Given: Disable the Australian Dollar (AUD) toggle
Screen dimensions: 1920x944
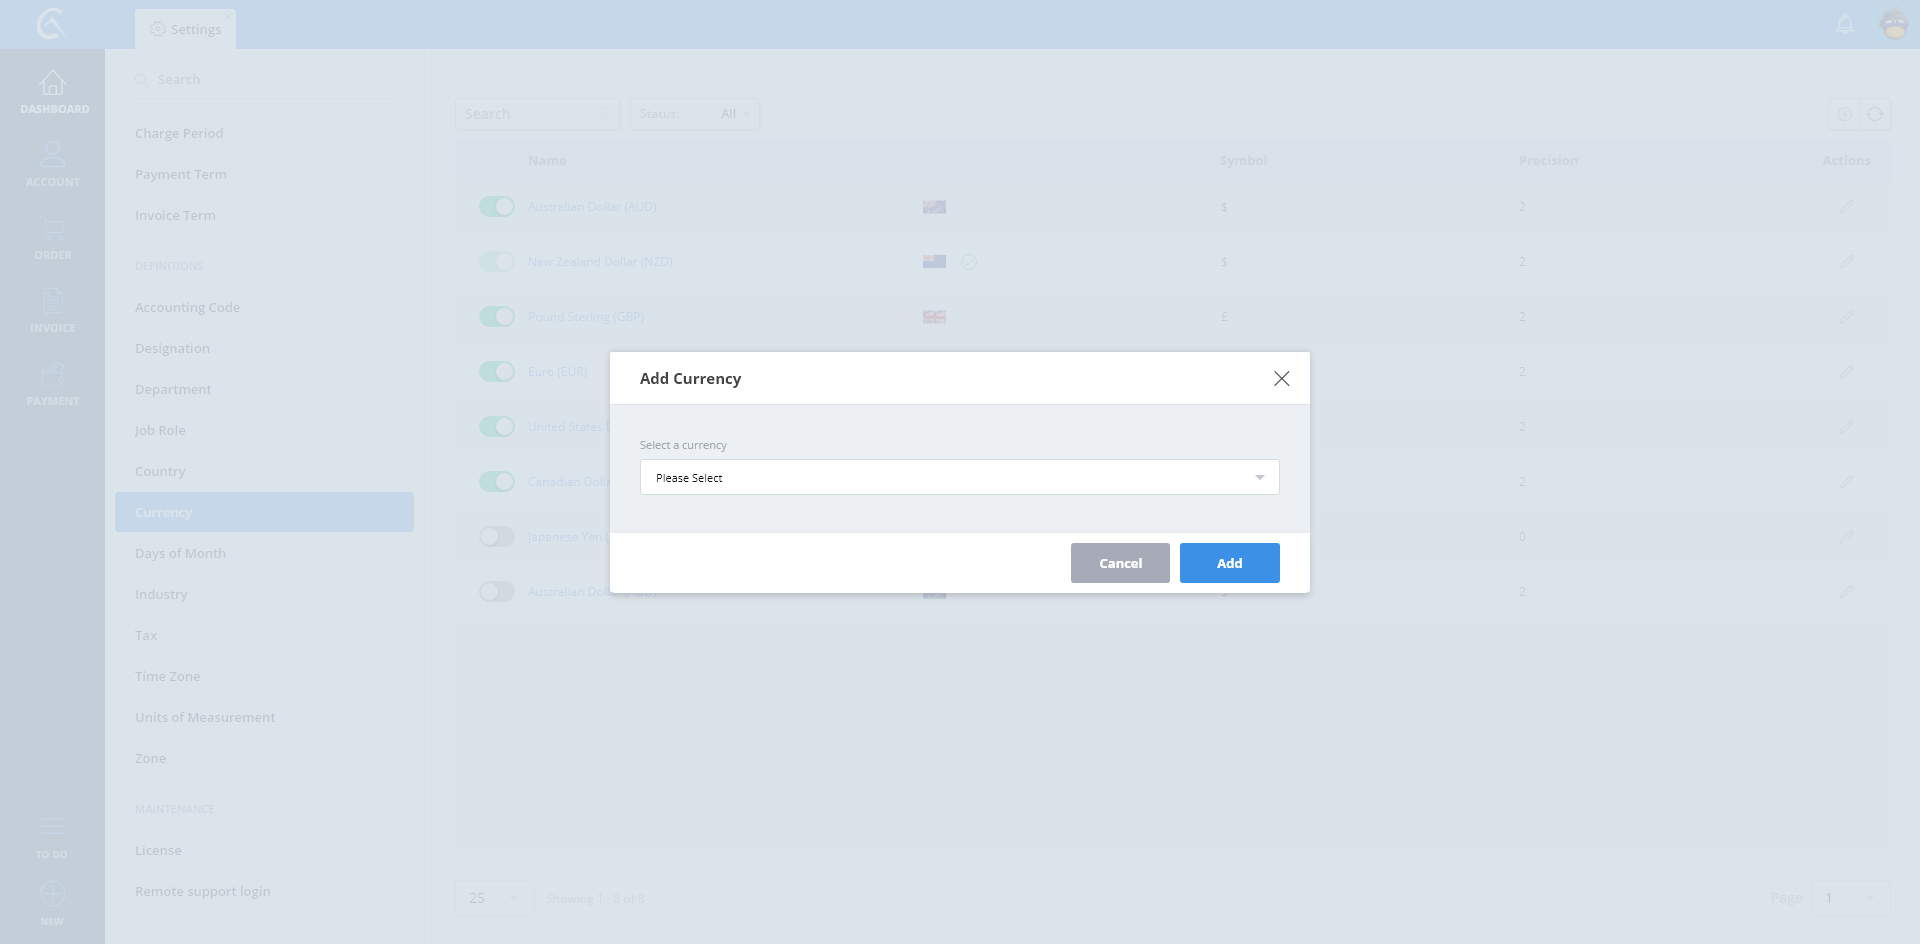Looking at the screenshot, I should click(x=496, y=207).
